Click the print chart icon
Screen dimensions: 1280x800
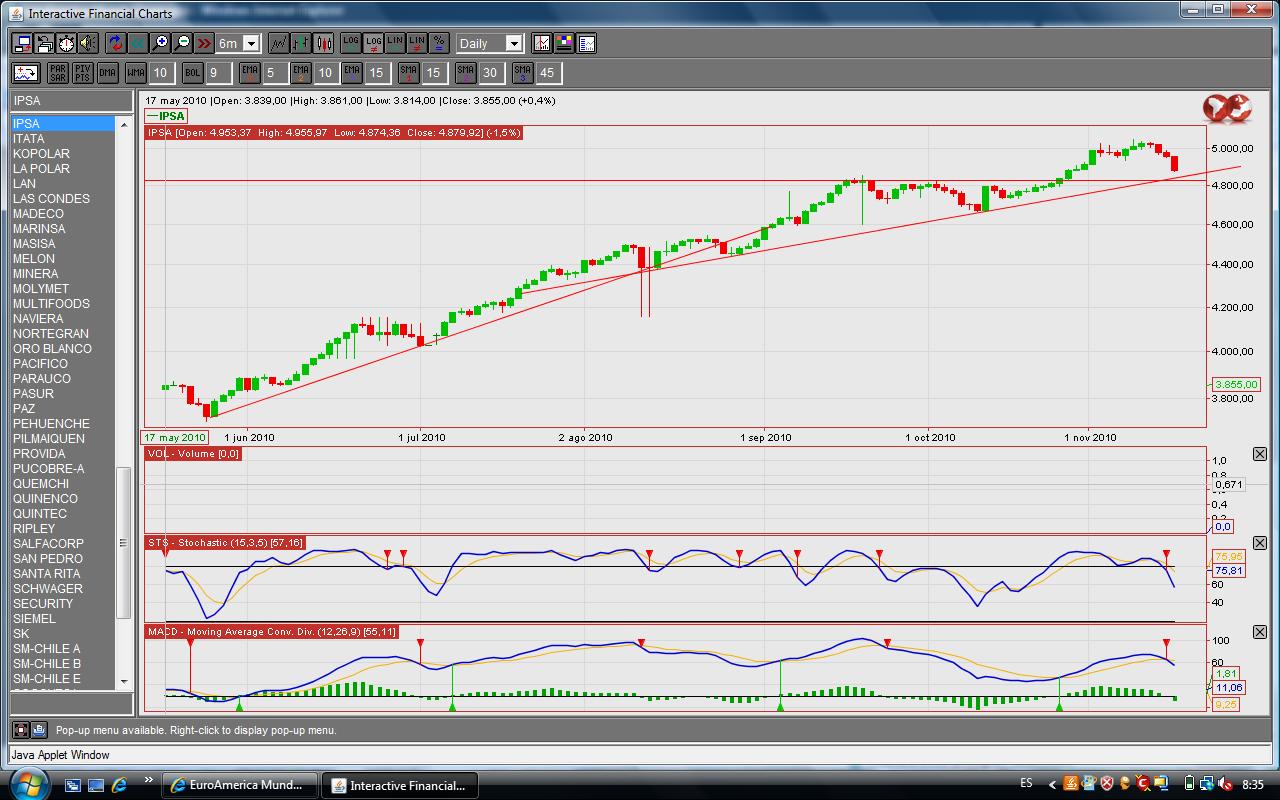(x=44, y=44)
